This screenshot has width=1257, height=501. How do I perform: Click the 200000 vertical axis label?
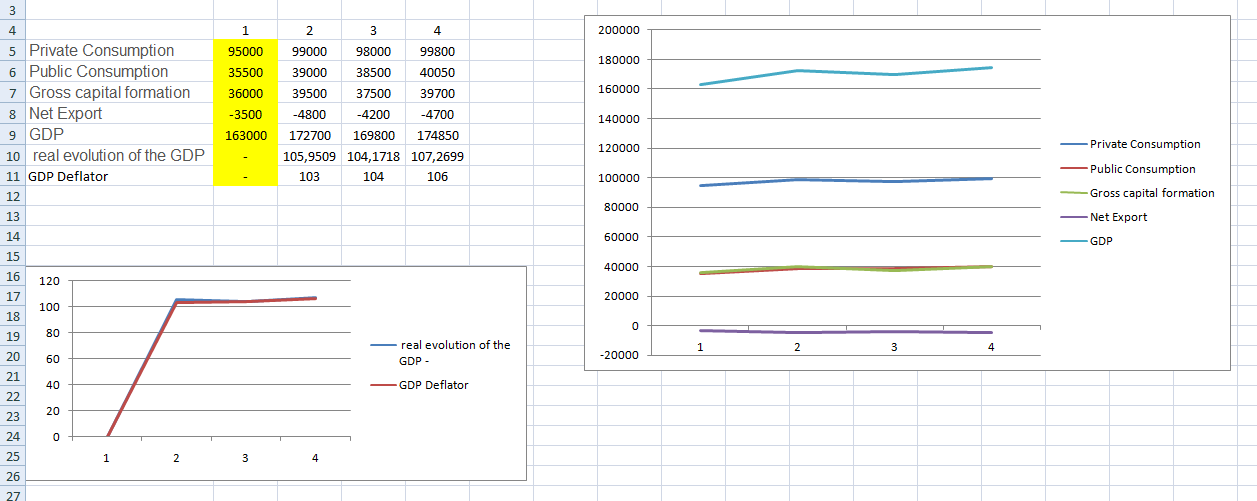617,30
